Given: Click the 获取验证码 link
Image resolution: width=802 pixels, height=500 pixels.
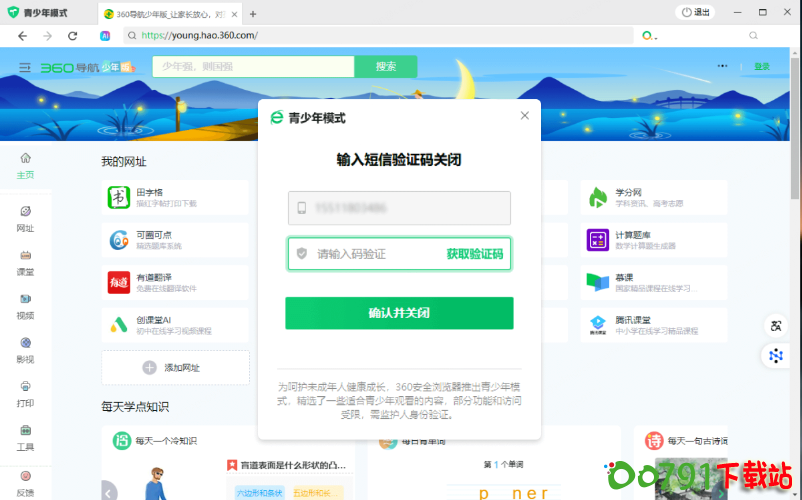Looking at the screenshot, I should click(x=474, y=254).
